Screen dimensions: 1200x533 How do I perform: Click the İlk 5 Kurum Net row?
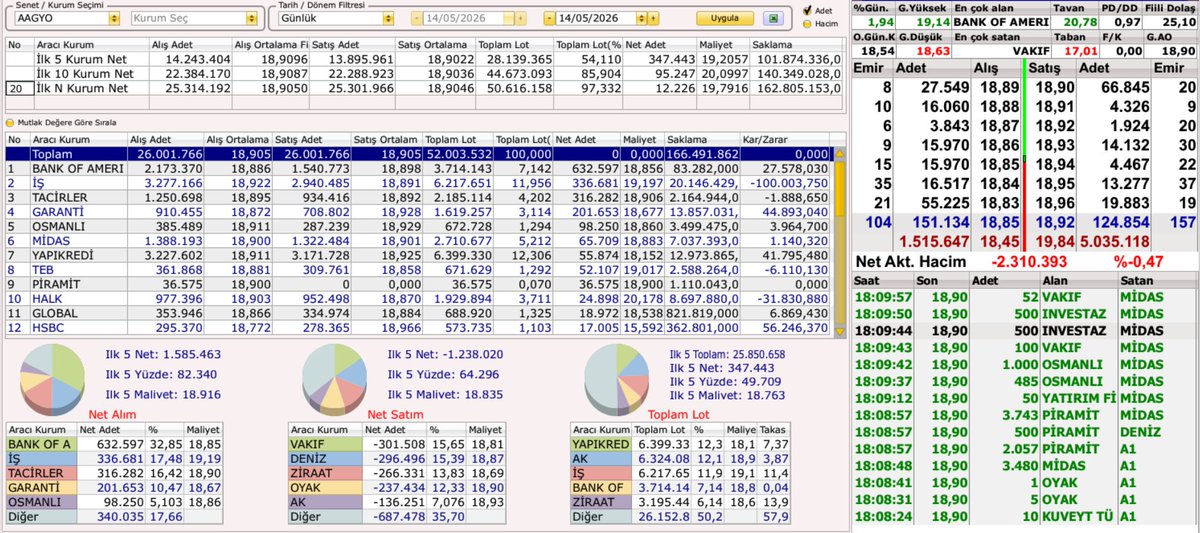click(424, 59)
